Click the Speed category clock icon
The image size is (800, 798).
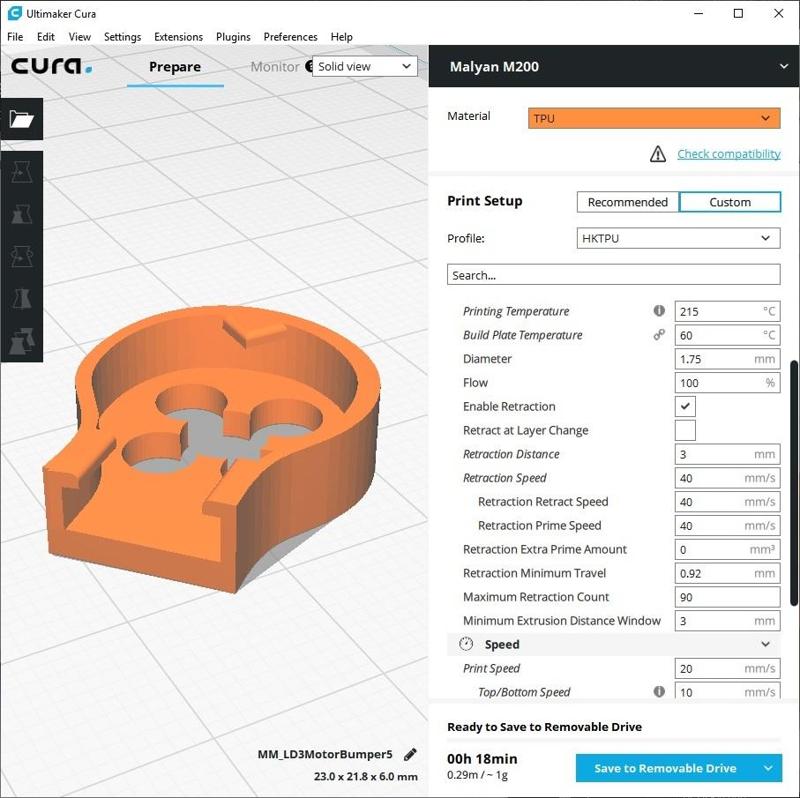(466, 644)
